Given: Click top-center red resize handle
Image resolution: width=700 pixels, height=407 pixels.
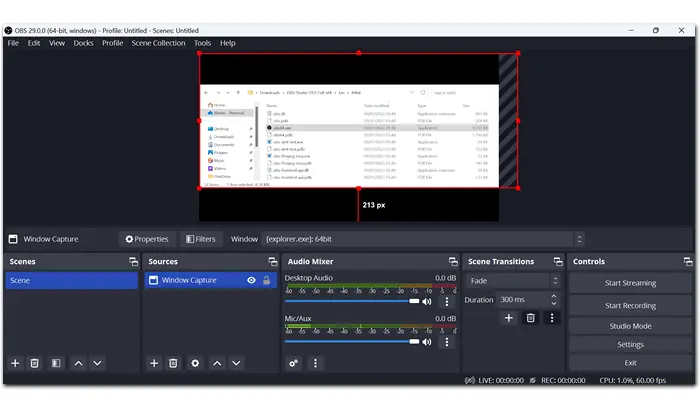Looking at the screenshot, I should [x=359, y=53].
